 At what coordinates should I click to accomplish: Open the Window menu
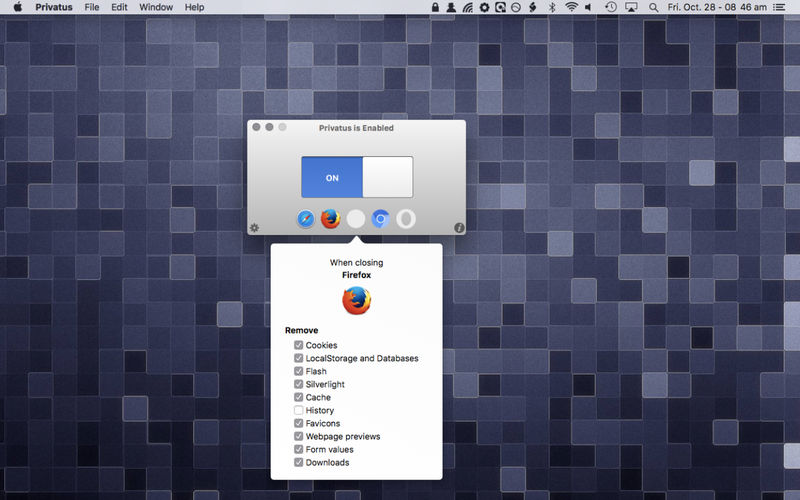[x=155, y=7]
